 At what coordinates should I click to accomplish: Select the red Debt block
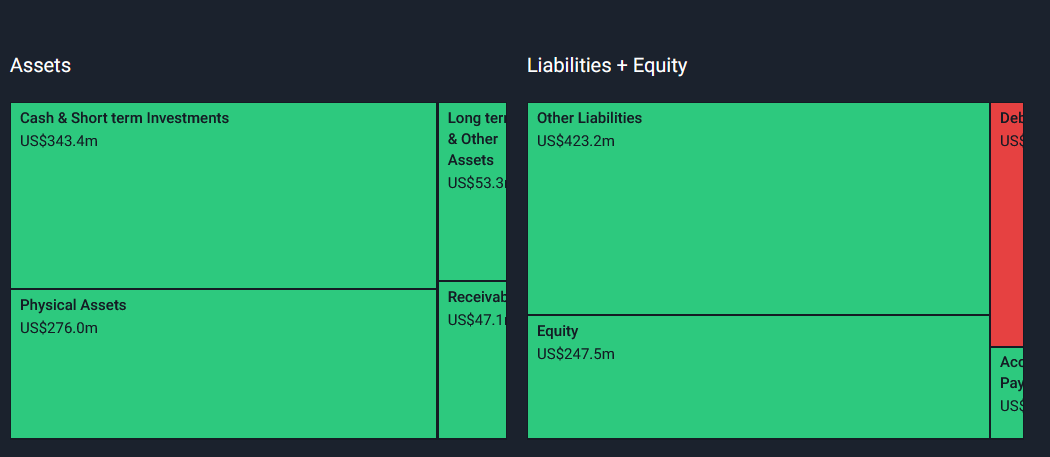tap(1007, 224)
